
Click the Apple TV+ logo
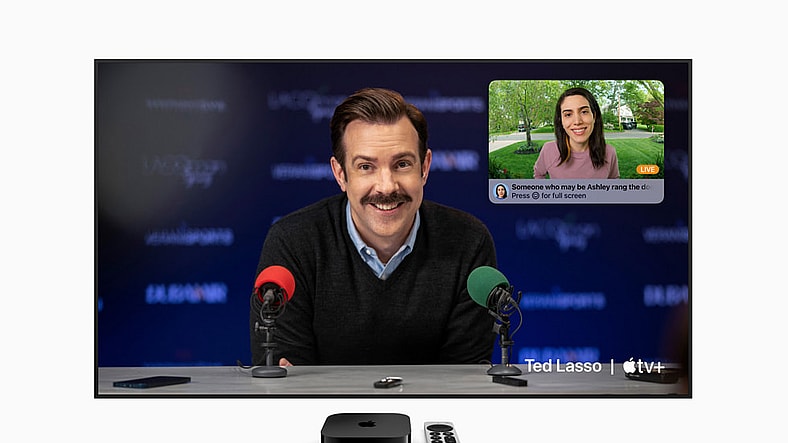pos(648,366)
